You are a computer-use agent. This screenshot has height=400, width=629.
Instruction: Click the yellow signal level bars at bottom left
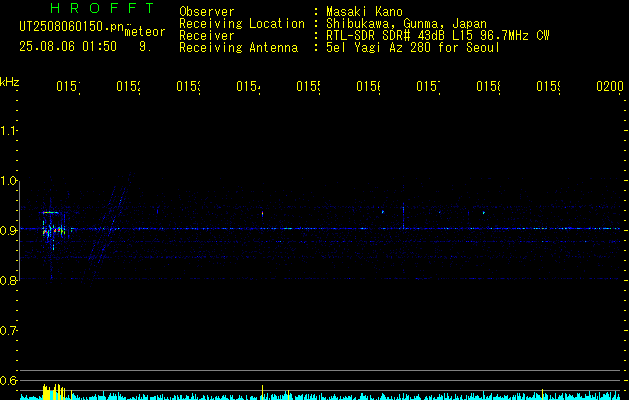pos(54,392)
